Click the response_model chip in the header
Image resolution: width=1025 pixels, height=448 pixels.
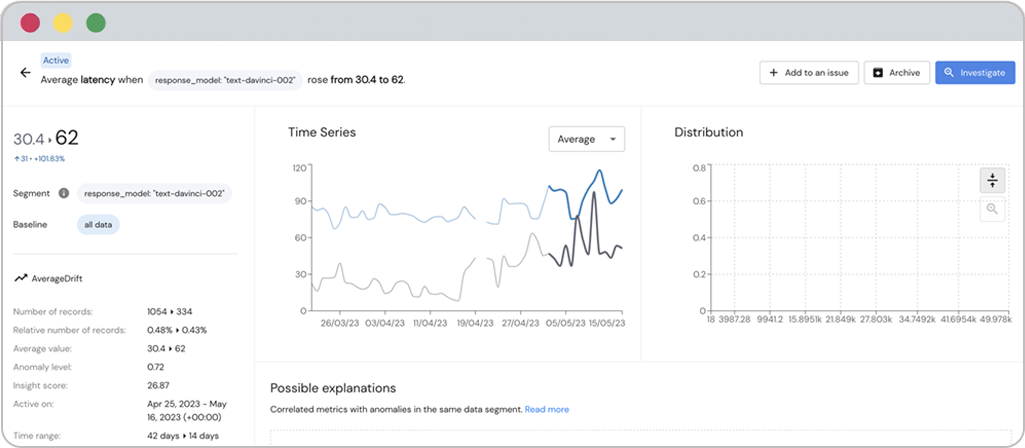[225, 80]
